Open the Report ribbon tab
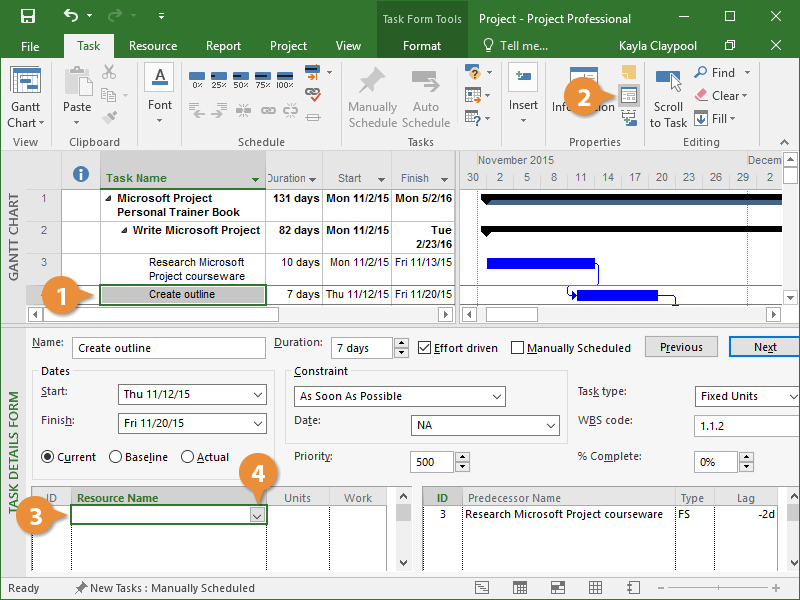Image resolution: width=800 pixels, height=600 pixels. coord(223,46)
